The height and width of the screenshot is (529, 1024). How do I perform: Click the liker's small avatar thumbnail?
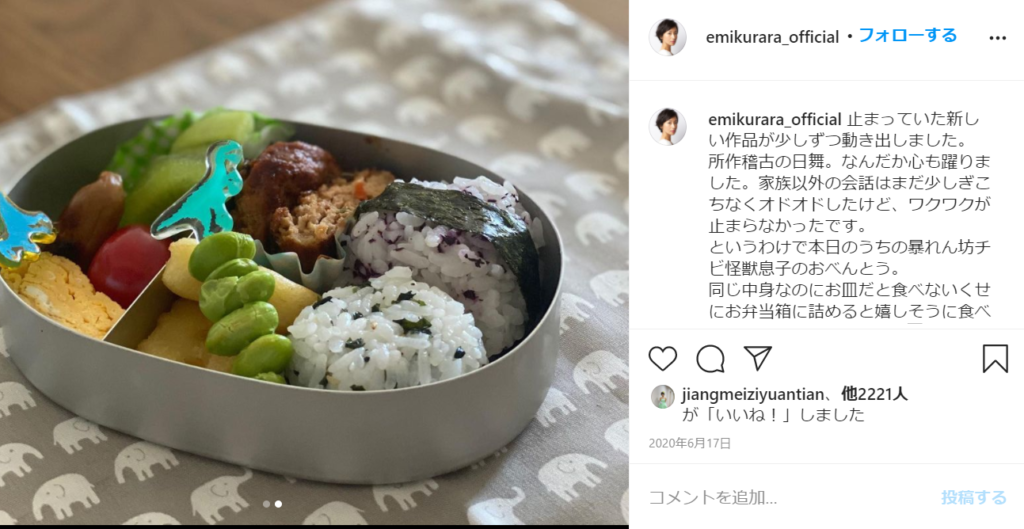663,396
